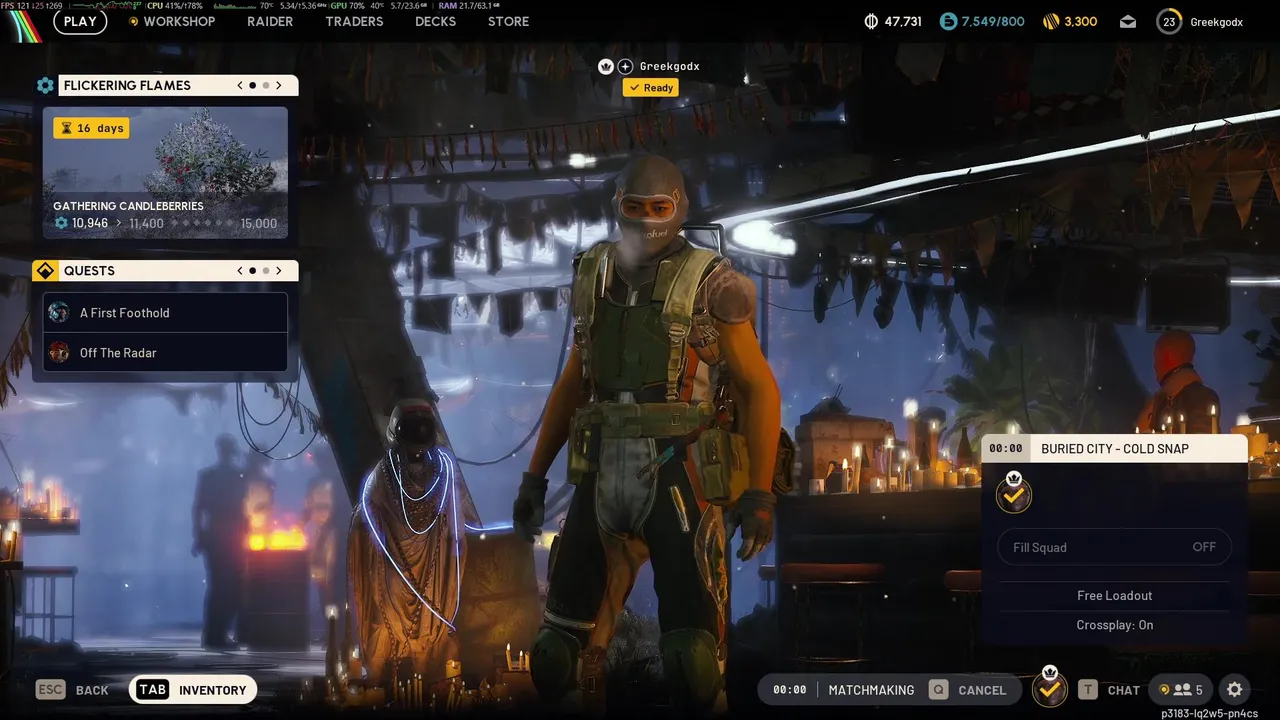Select the Free Loadout option
This screenshot has height=720, width=1280.
pyautogui.click(x=1115, y=596)
